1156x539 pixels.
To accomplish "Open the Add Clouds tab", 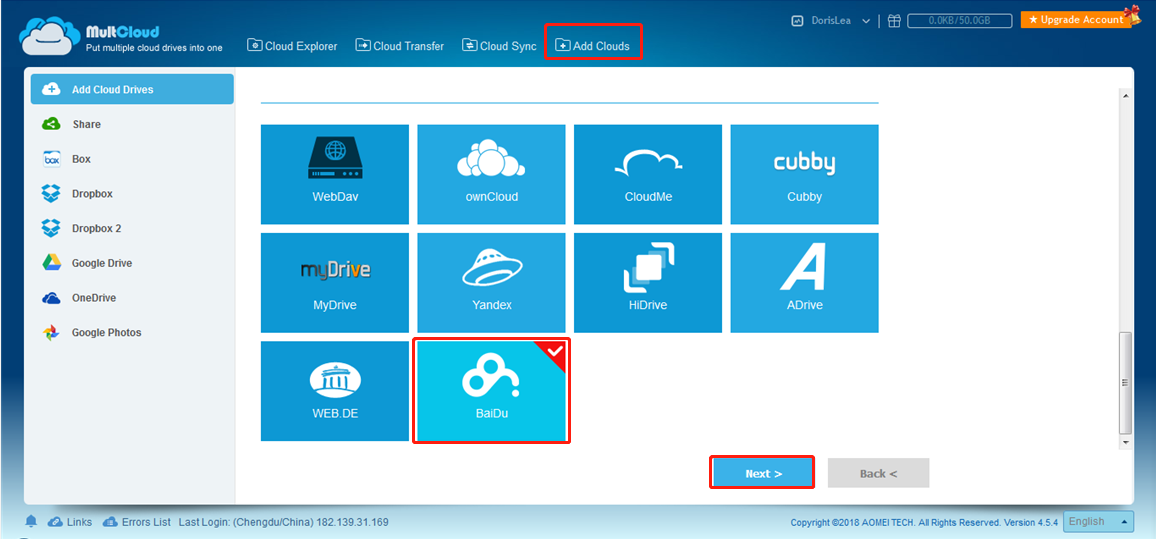I will 593,46.
